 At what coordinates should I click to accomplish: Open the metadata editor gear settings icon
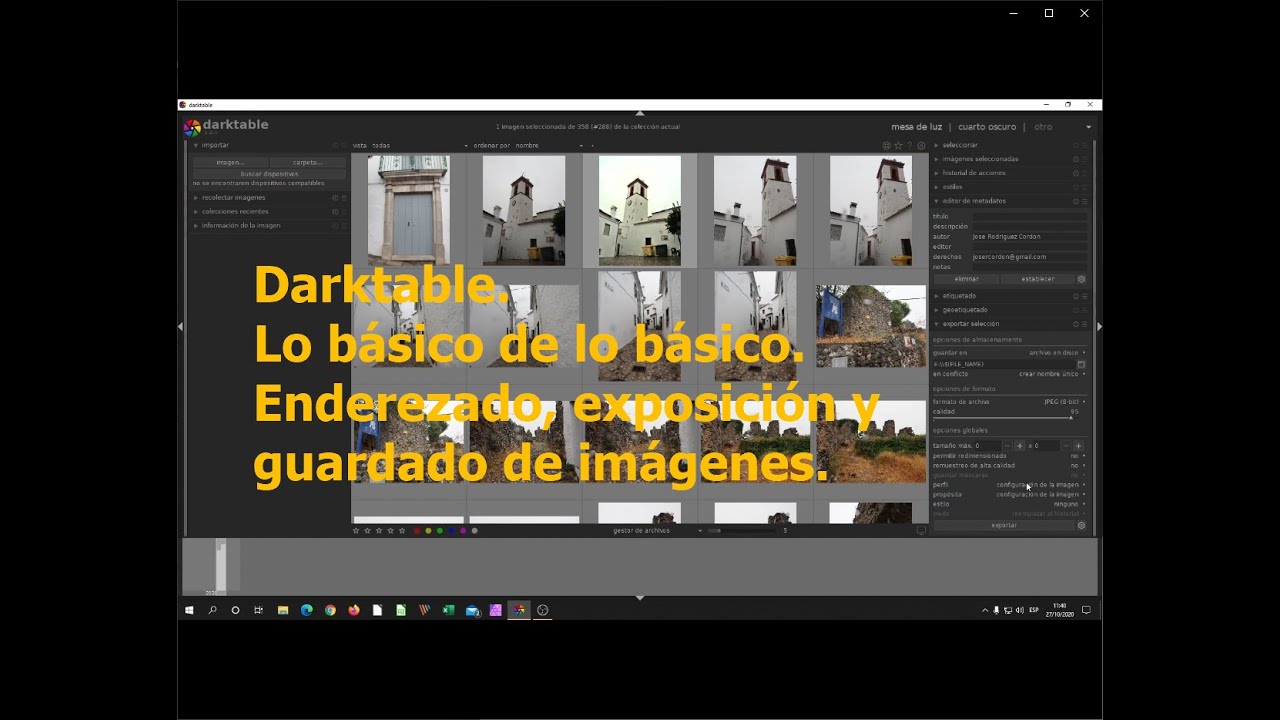click(1081, 279)
